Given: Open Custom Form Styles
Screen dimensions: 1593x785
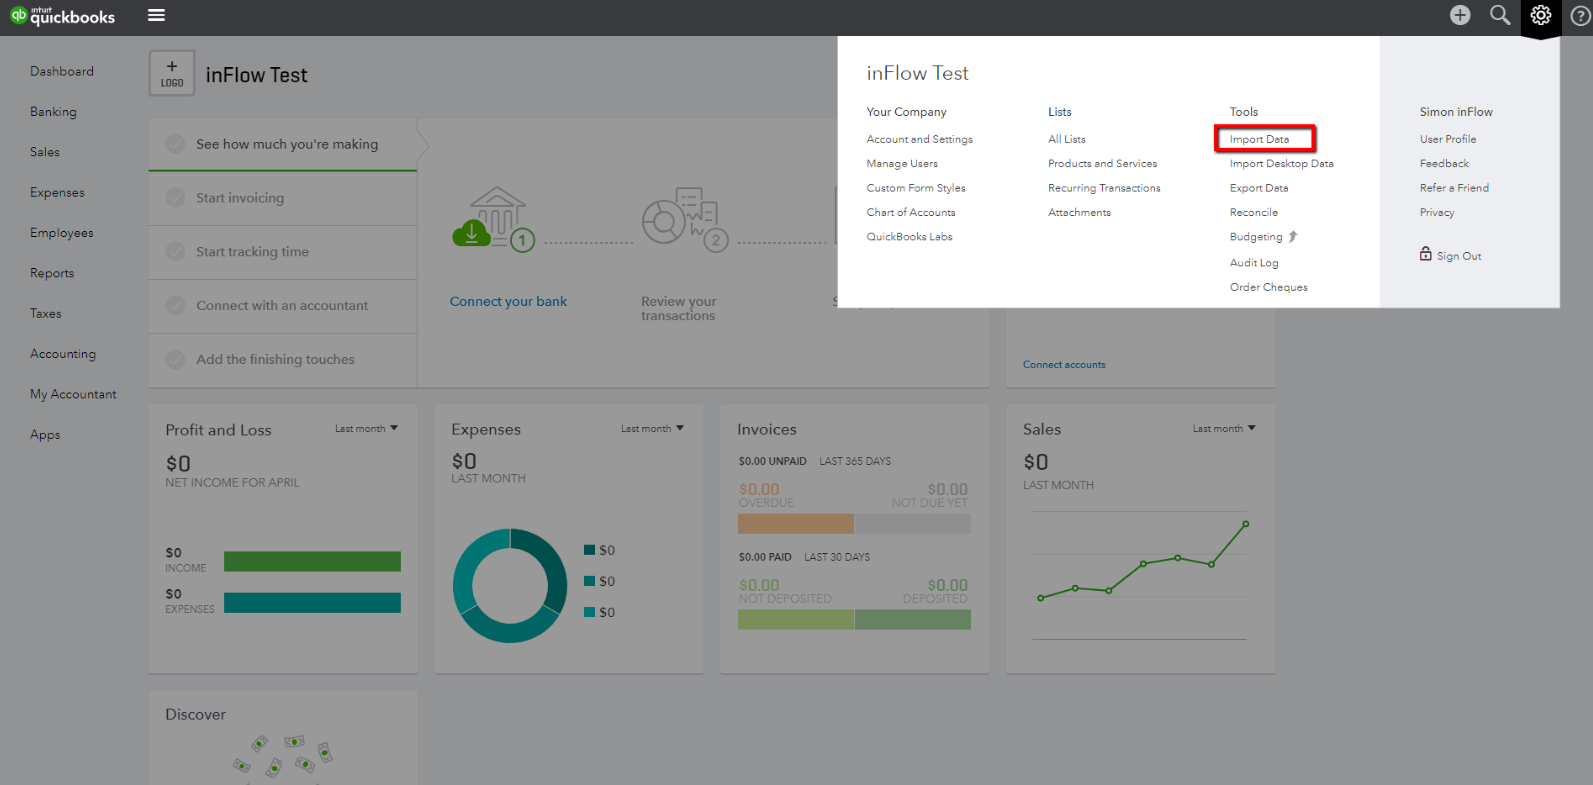Looking at the screenshot, I should [x=916, y=188].
